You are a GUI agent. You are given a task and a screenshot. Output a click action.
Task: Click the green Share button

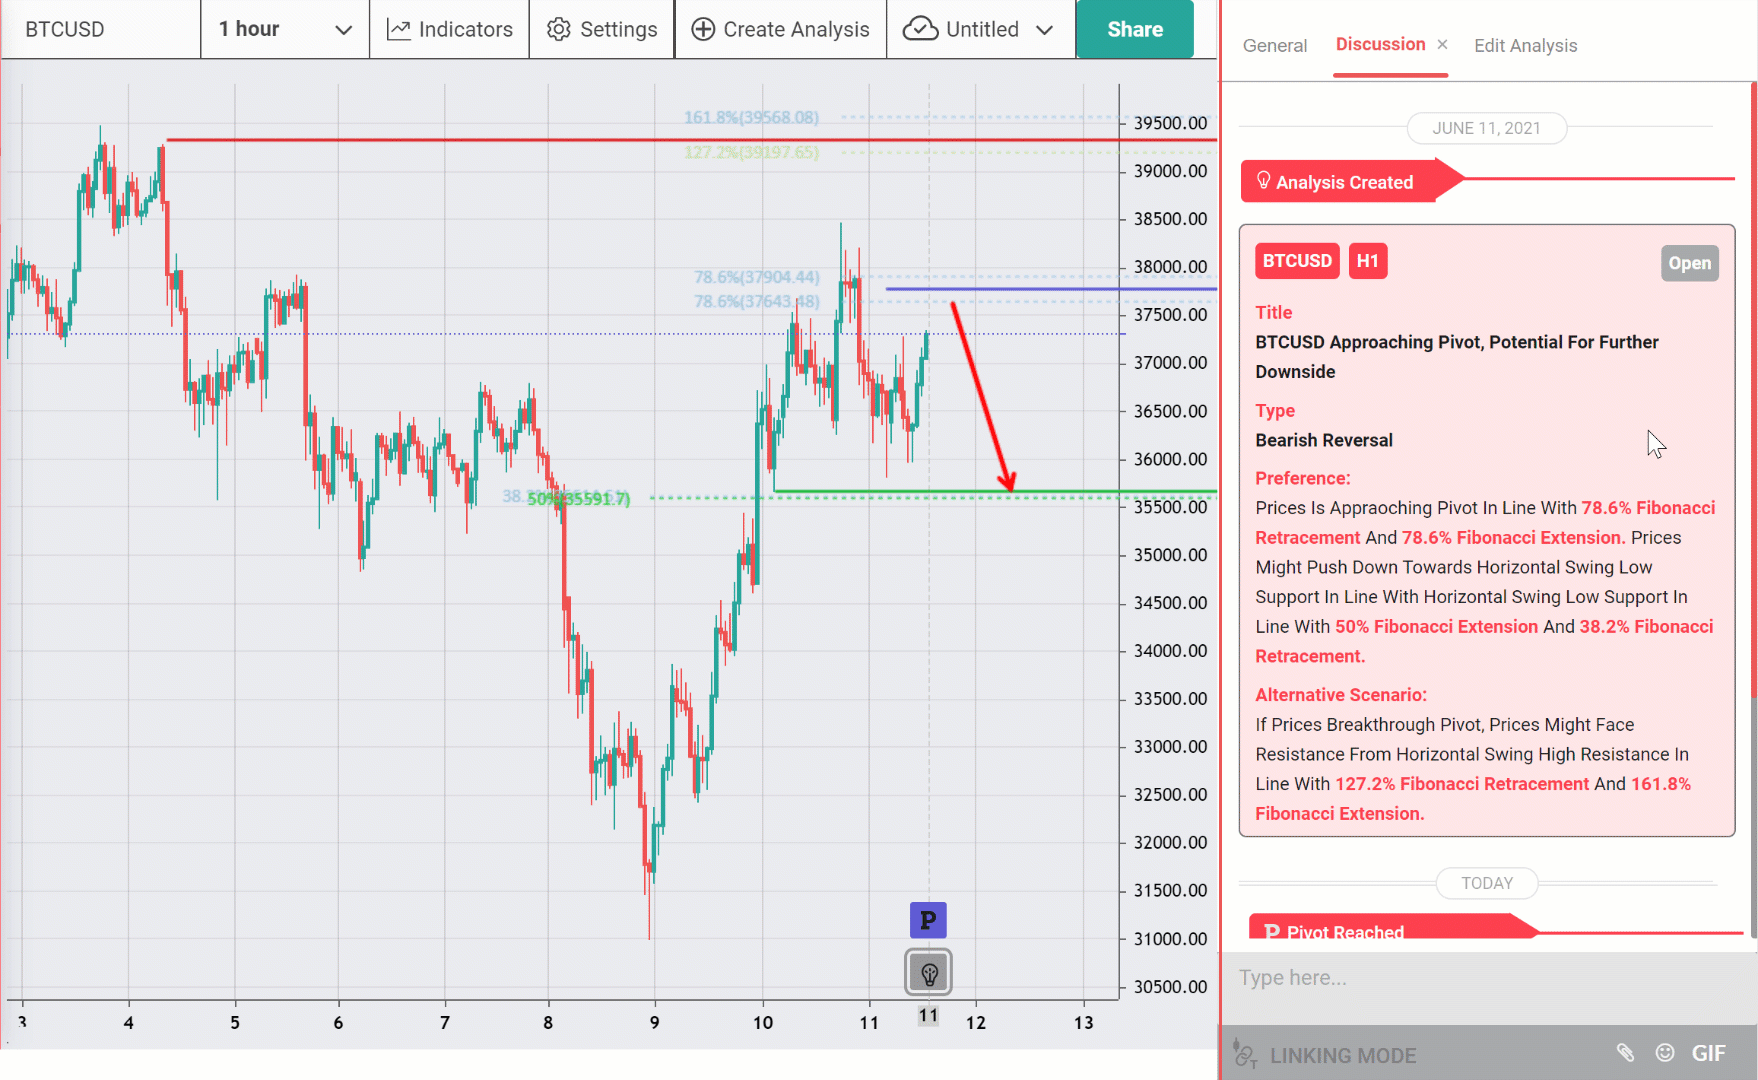(1135, 29)
